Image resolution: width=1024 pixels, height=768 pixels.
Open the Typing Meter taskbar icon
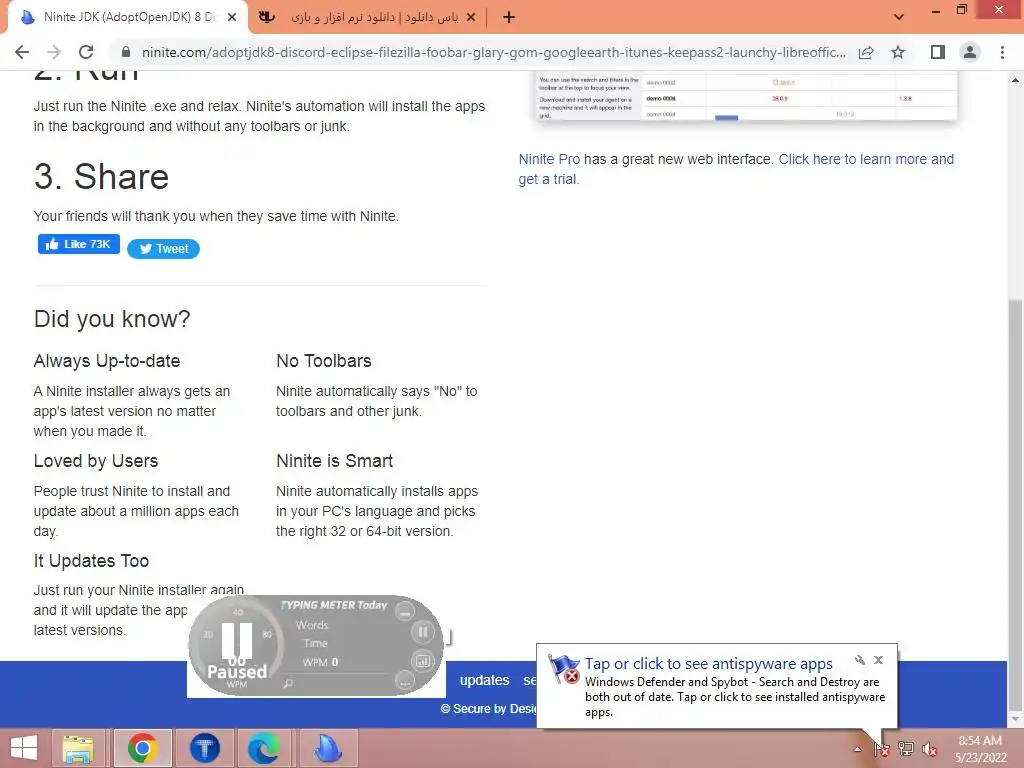[205, 748]
